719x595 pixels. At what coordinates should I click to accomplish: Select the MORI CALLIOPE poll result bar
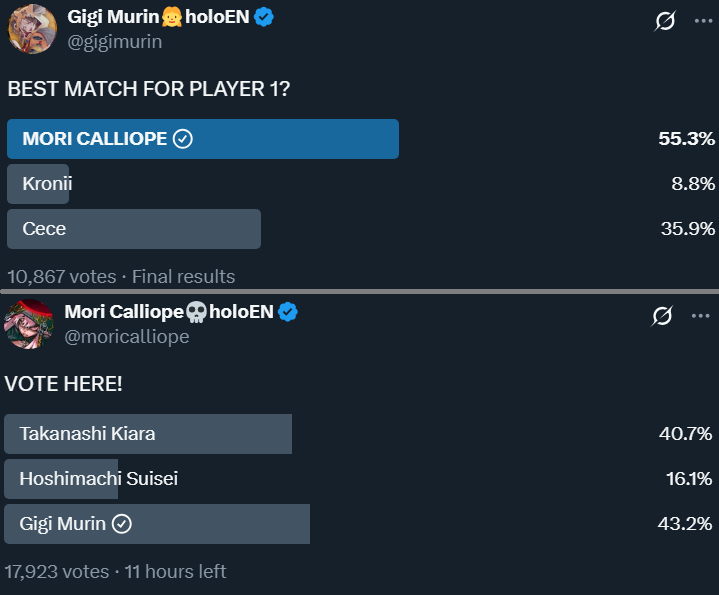202,139
